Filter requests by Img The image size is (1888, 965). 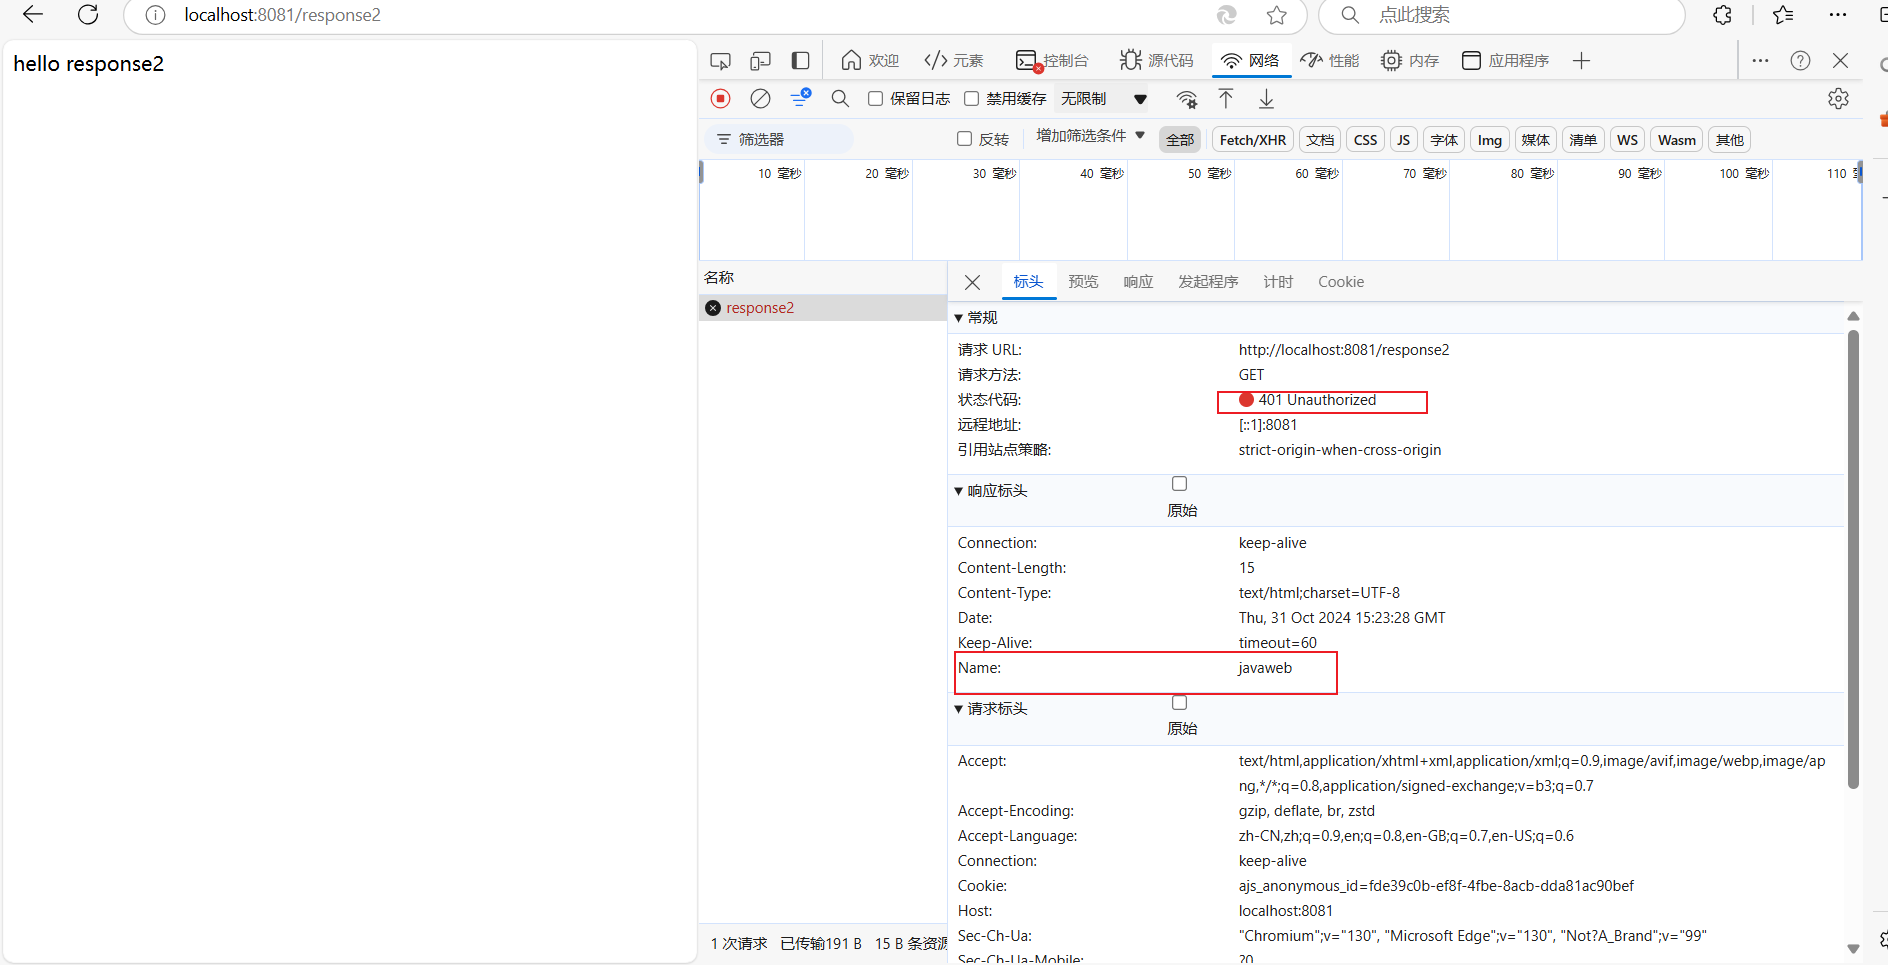coord(1490,140)
